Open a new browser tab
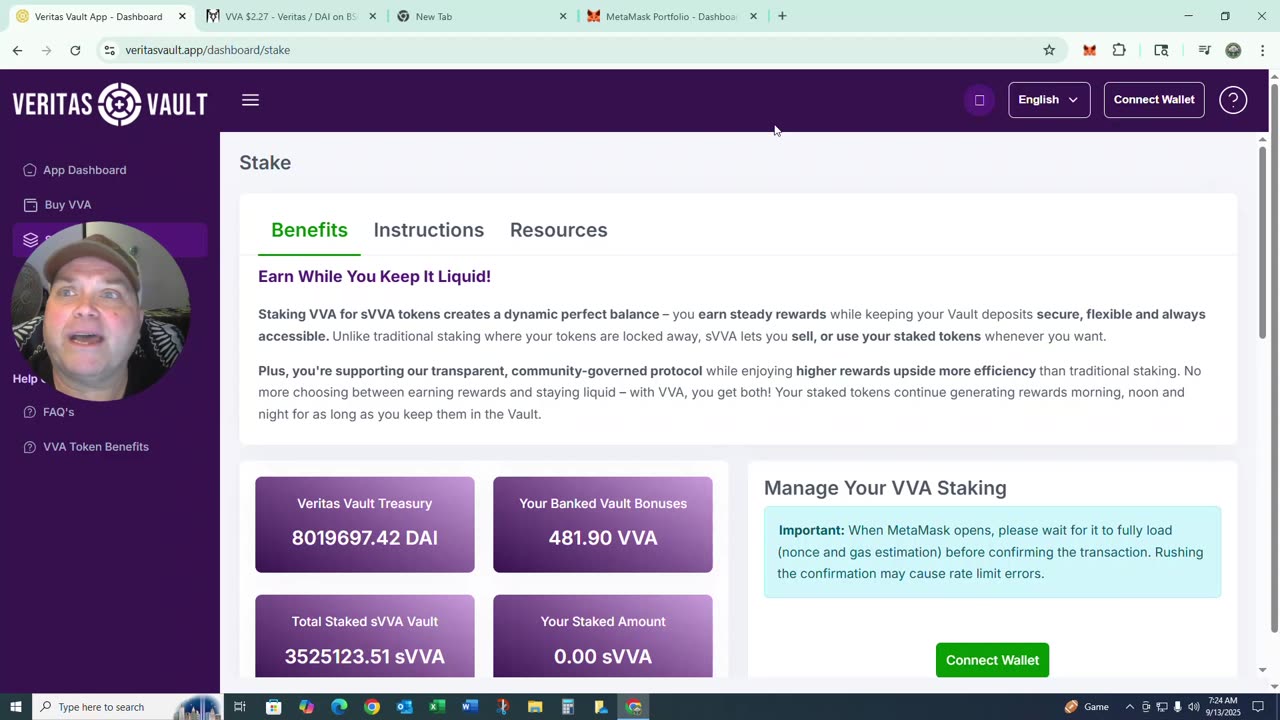Viewport: 1280px width, 720px height. pyautogui.click(x=782, y=16)
